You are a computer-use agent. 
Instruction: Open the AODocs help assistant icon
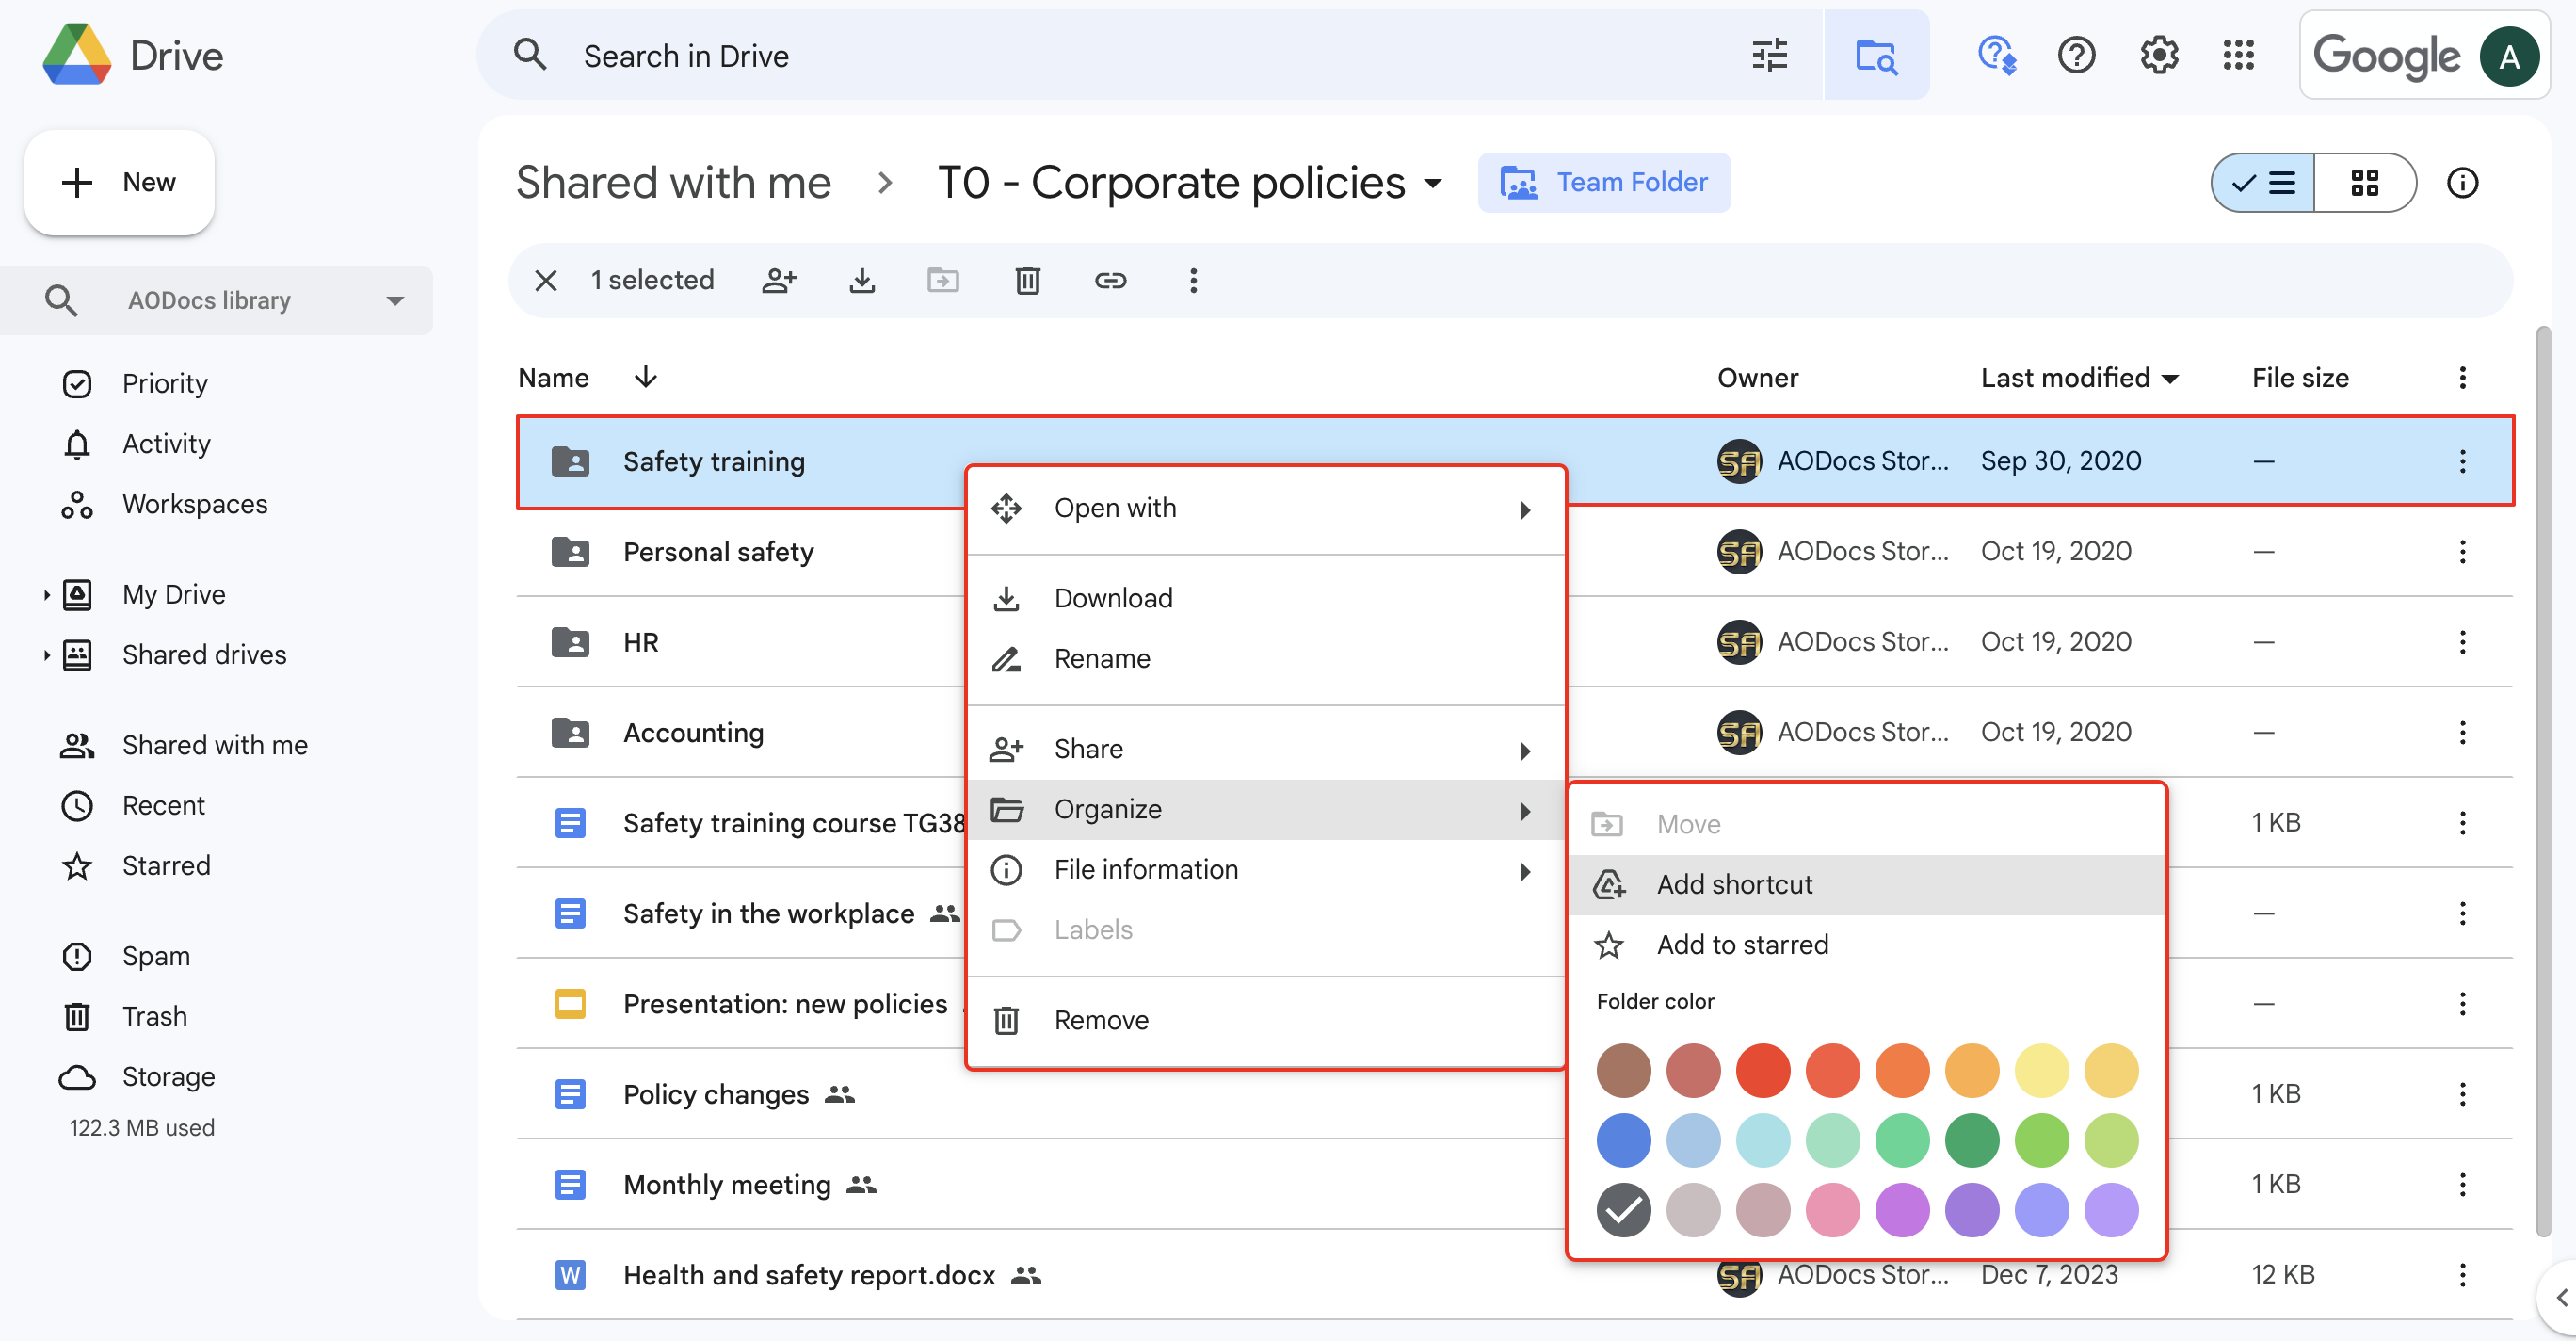coord(1997,55)
